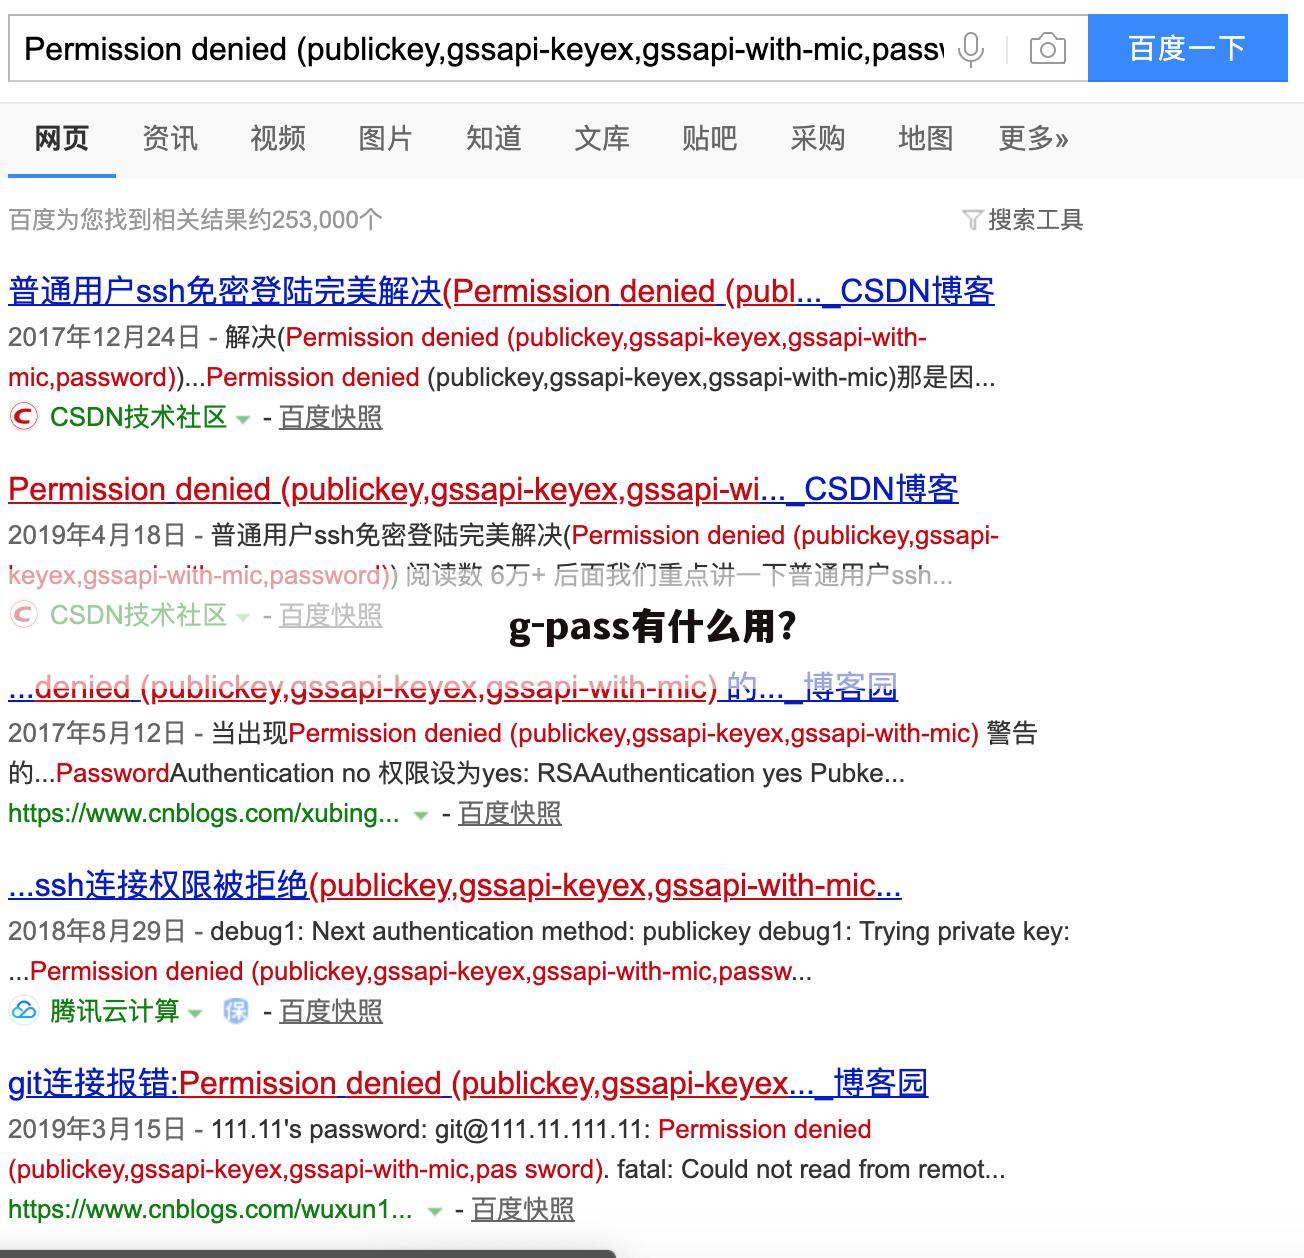
Task: Open 百度快照 next to cnblogs.com/wuxun1
Action: [523, 1209]
